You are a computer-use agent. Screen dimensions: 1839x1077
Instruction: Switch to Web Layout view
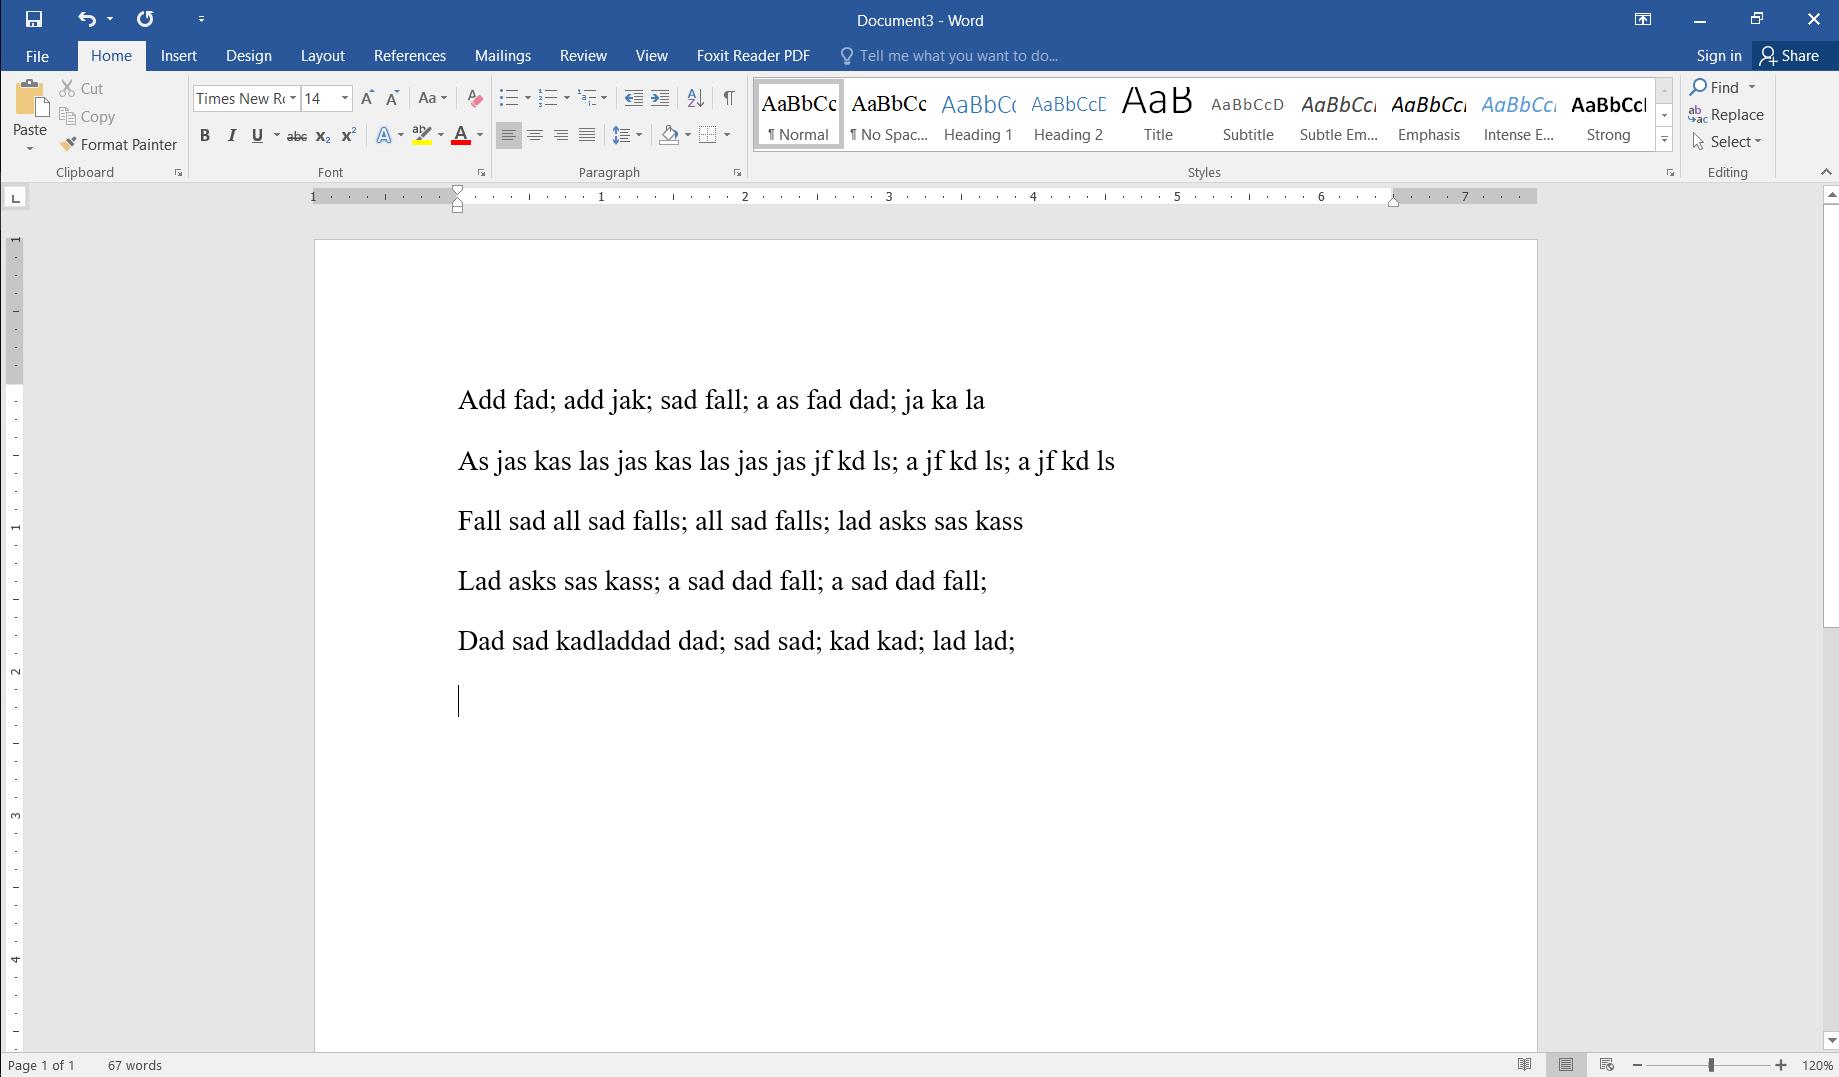pyautogui.click(x=1606, y=1065)
